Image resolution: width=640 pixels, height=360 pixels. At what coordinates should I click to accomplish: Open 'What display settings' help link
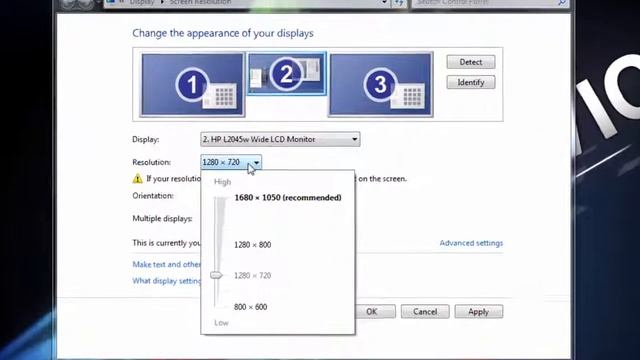pos(166,281)
